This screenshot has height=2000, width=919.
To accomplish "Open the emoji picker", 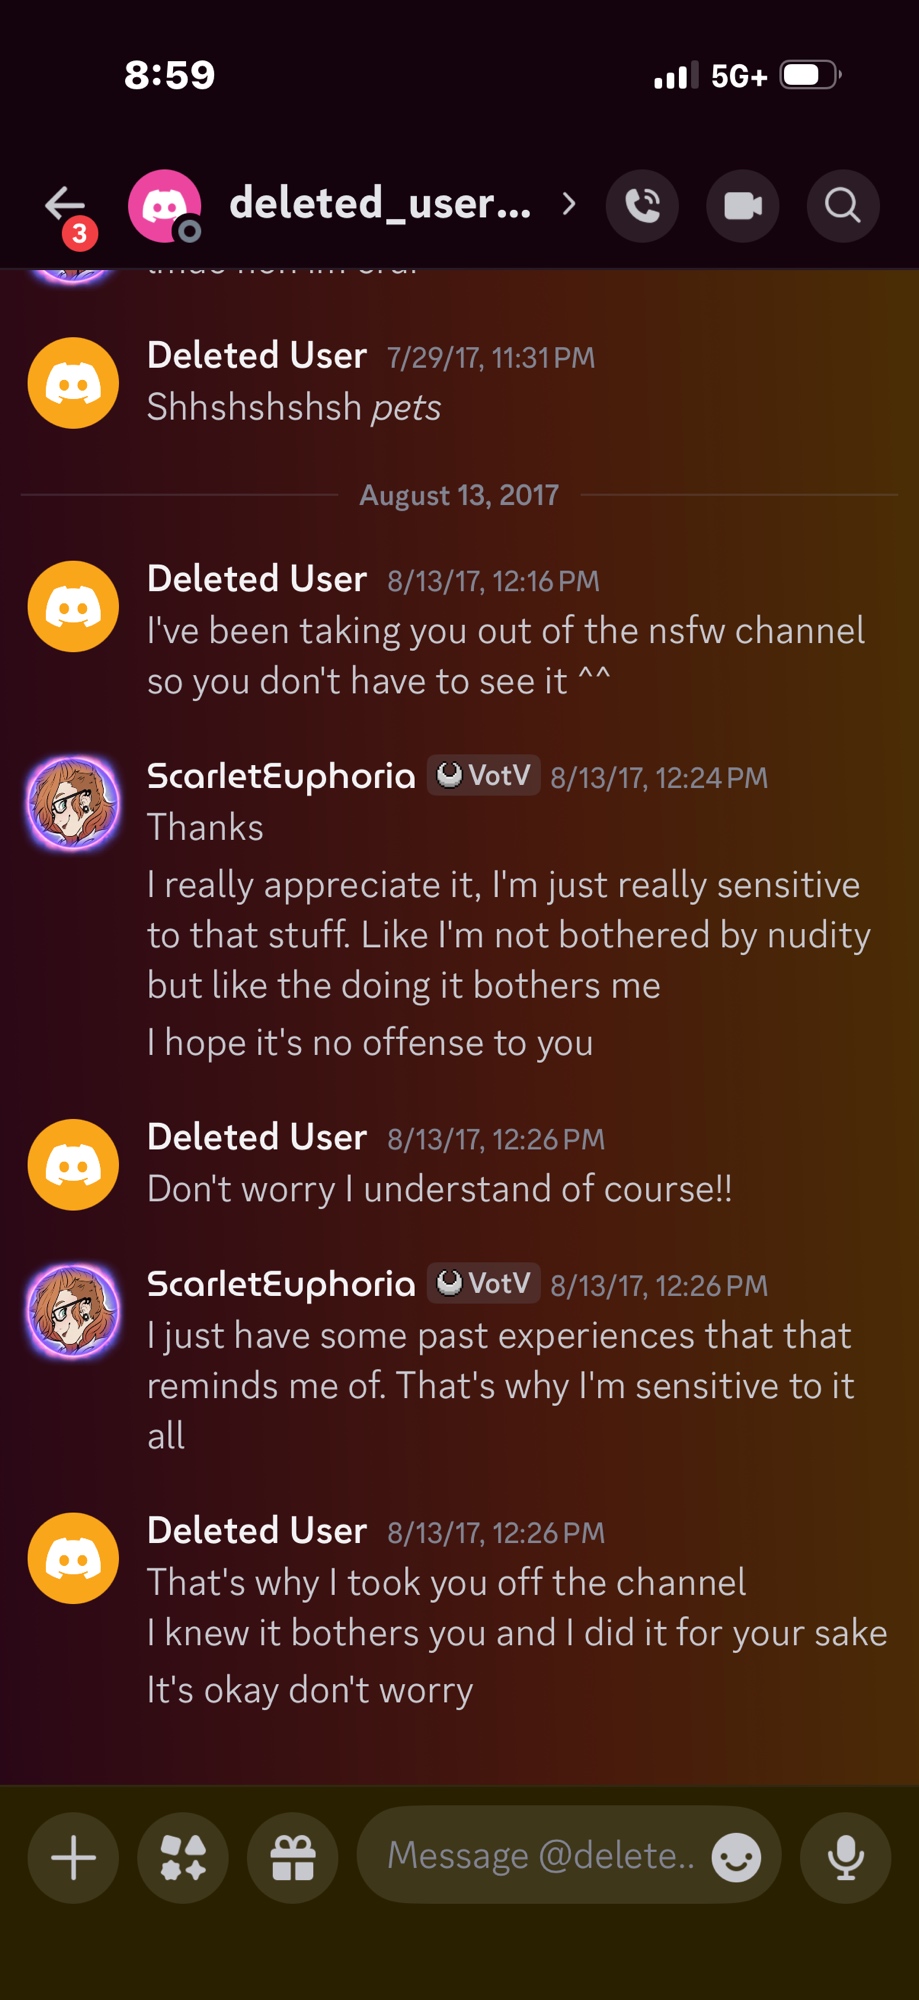I will (x=736, y=1858).
